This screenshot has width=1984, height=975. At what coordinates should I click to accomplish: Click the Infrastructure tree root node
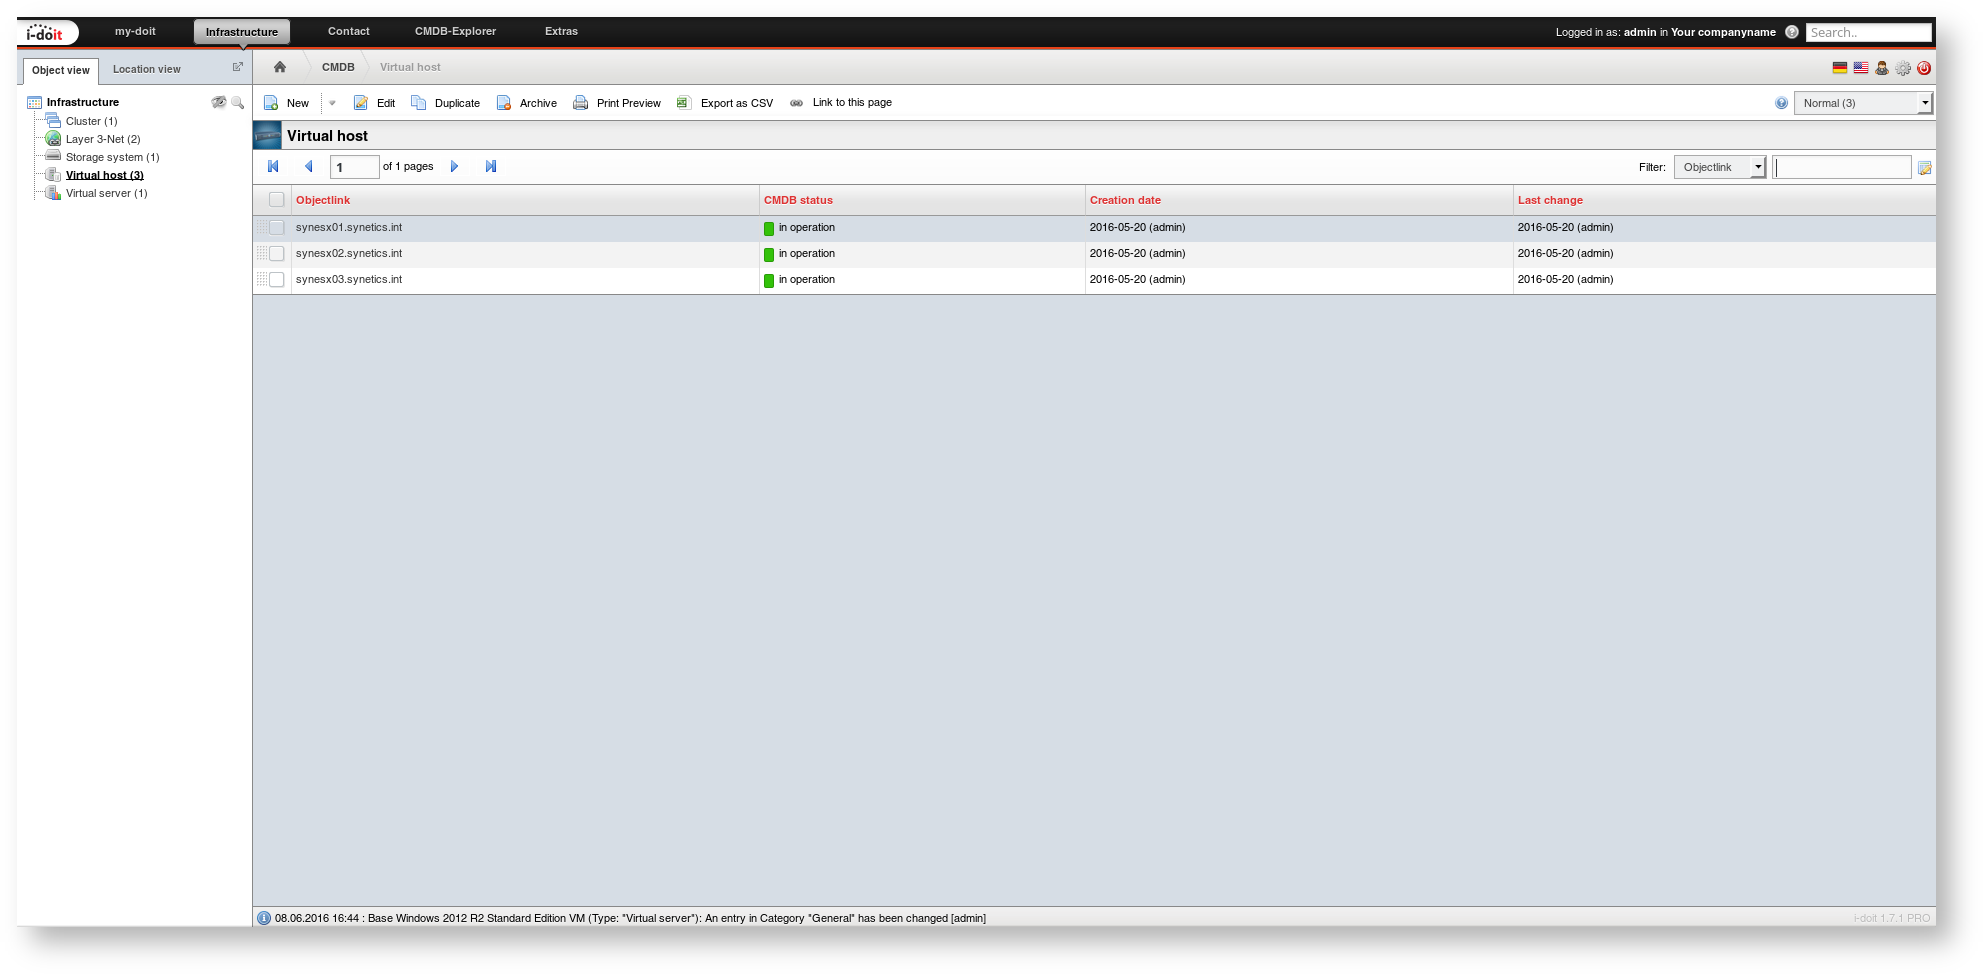pyautogui.click(x=83, y=102)
